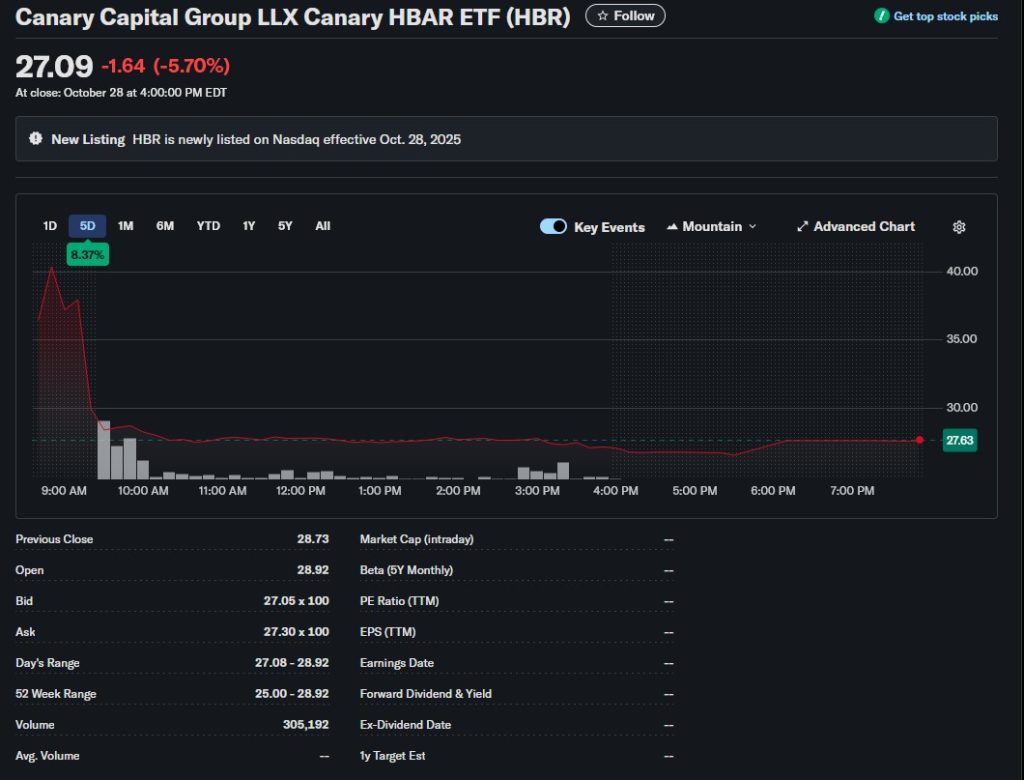Click the star Follow button
The image size is (1024, 780).
[x=625, y=16]
